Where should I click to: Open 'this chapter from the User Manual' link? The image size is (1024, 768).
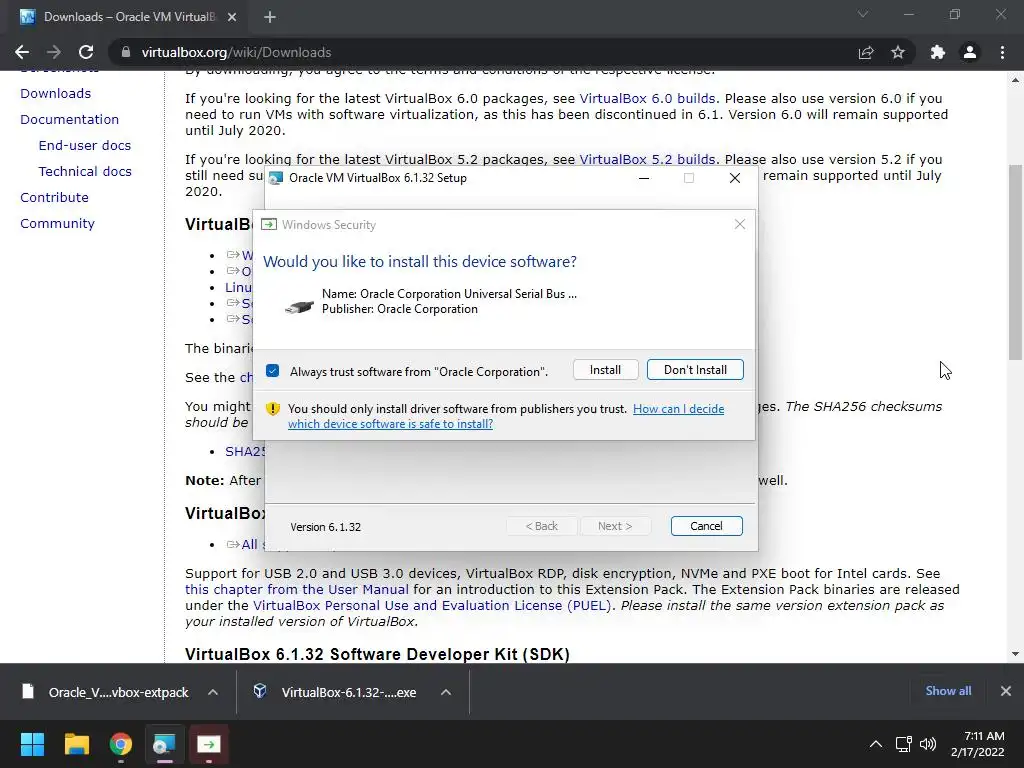(296, 589)
